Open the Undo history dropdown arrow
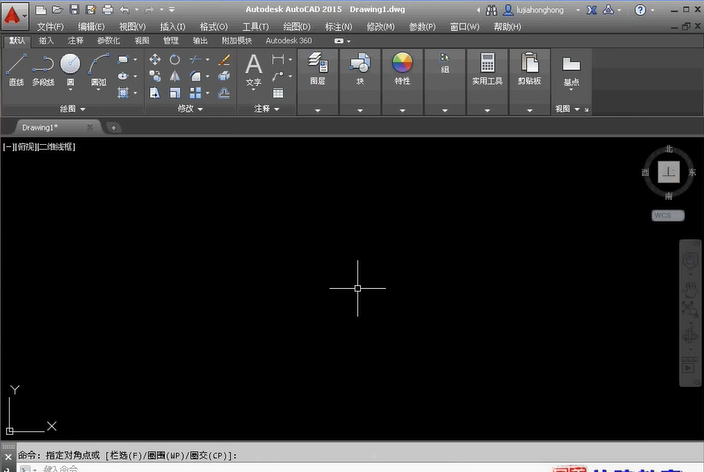Viewport: 704px width, 472px height. pos(136,9)
